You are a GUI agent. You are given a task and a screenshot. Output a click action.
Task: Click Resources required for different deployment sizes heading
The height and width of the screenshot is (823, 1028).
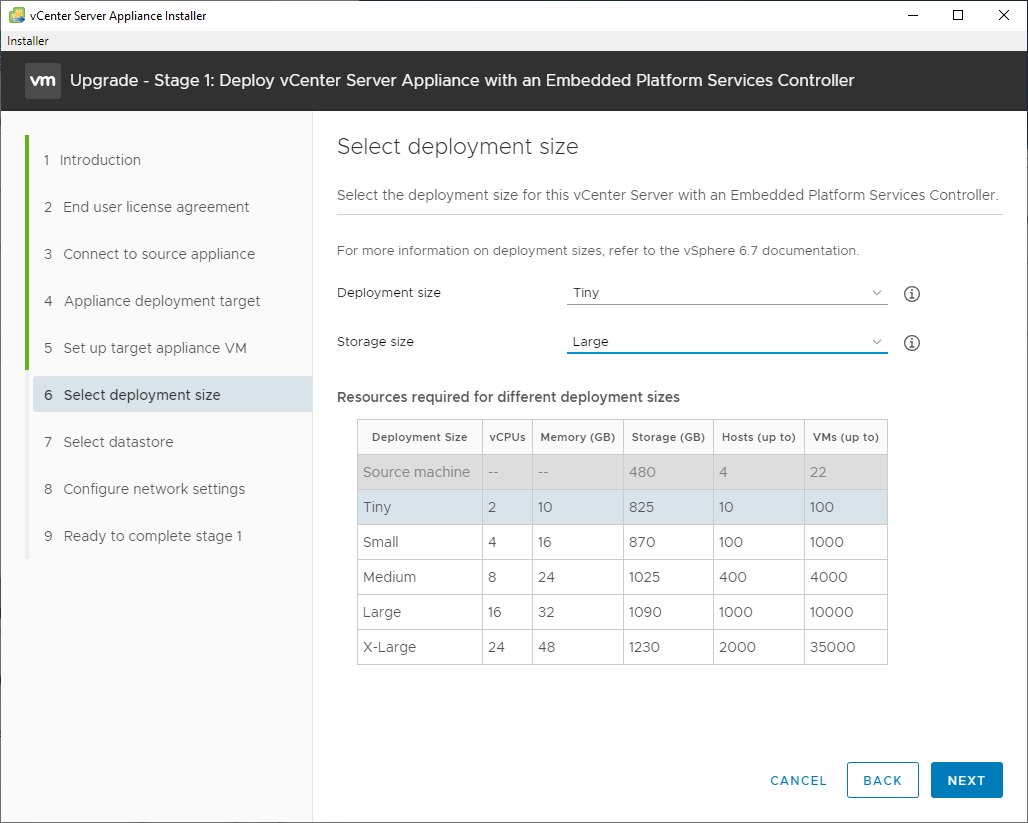click(508, 397)
